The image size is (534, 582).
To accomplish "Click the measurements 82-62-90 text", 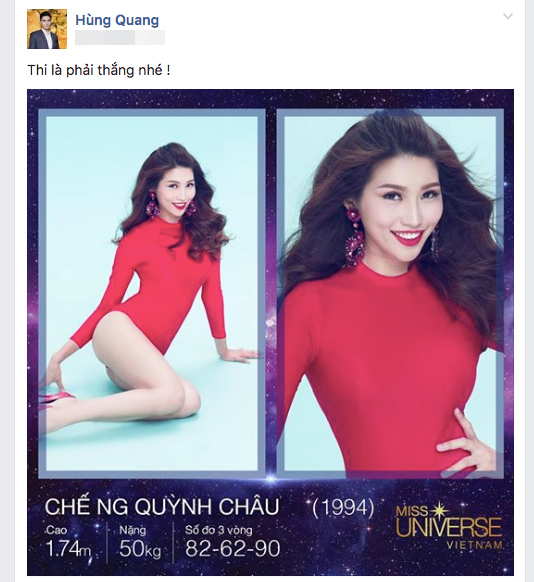I will click(x=233, y=548).
